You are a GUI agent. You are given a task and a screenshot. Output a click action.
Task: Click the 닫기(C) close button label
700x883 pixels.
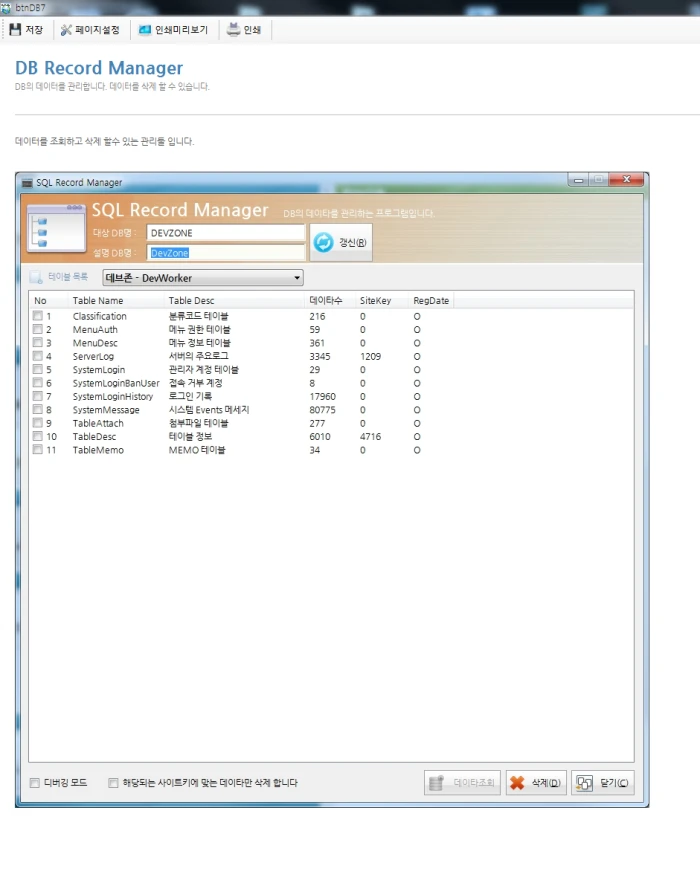[614, 783]
